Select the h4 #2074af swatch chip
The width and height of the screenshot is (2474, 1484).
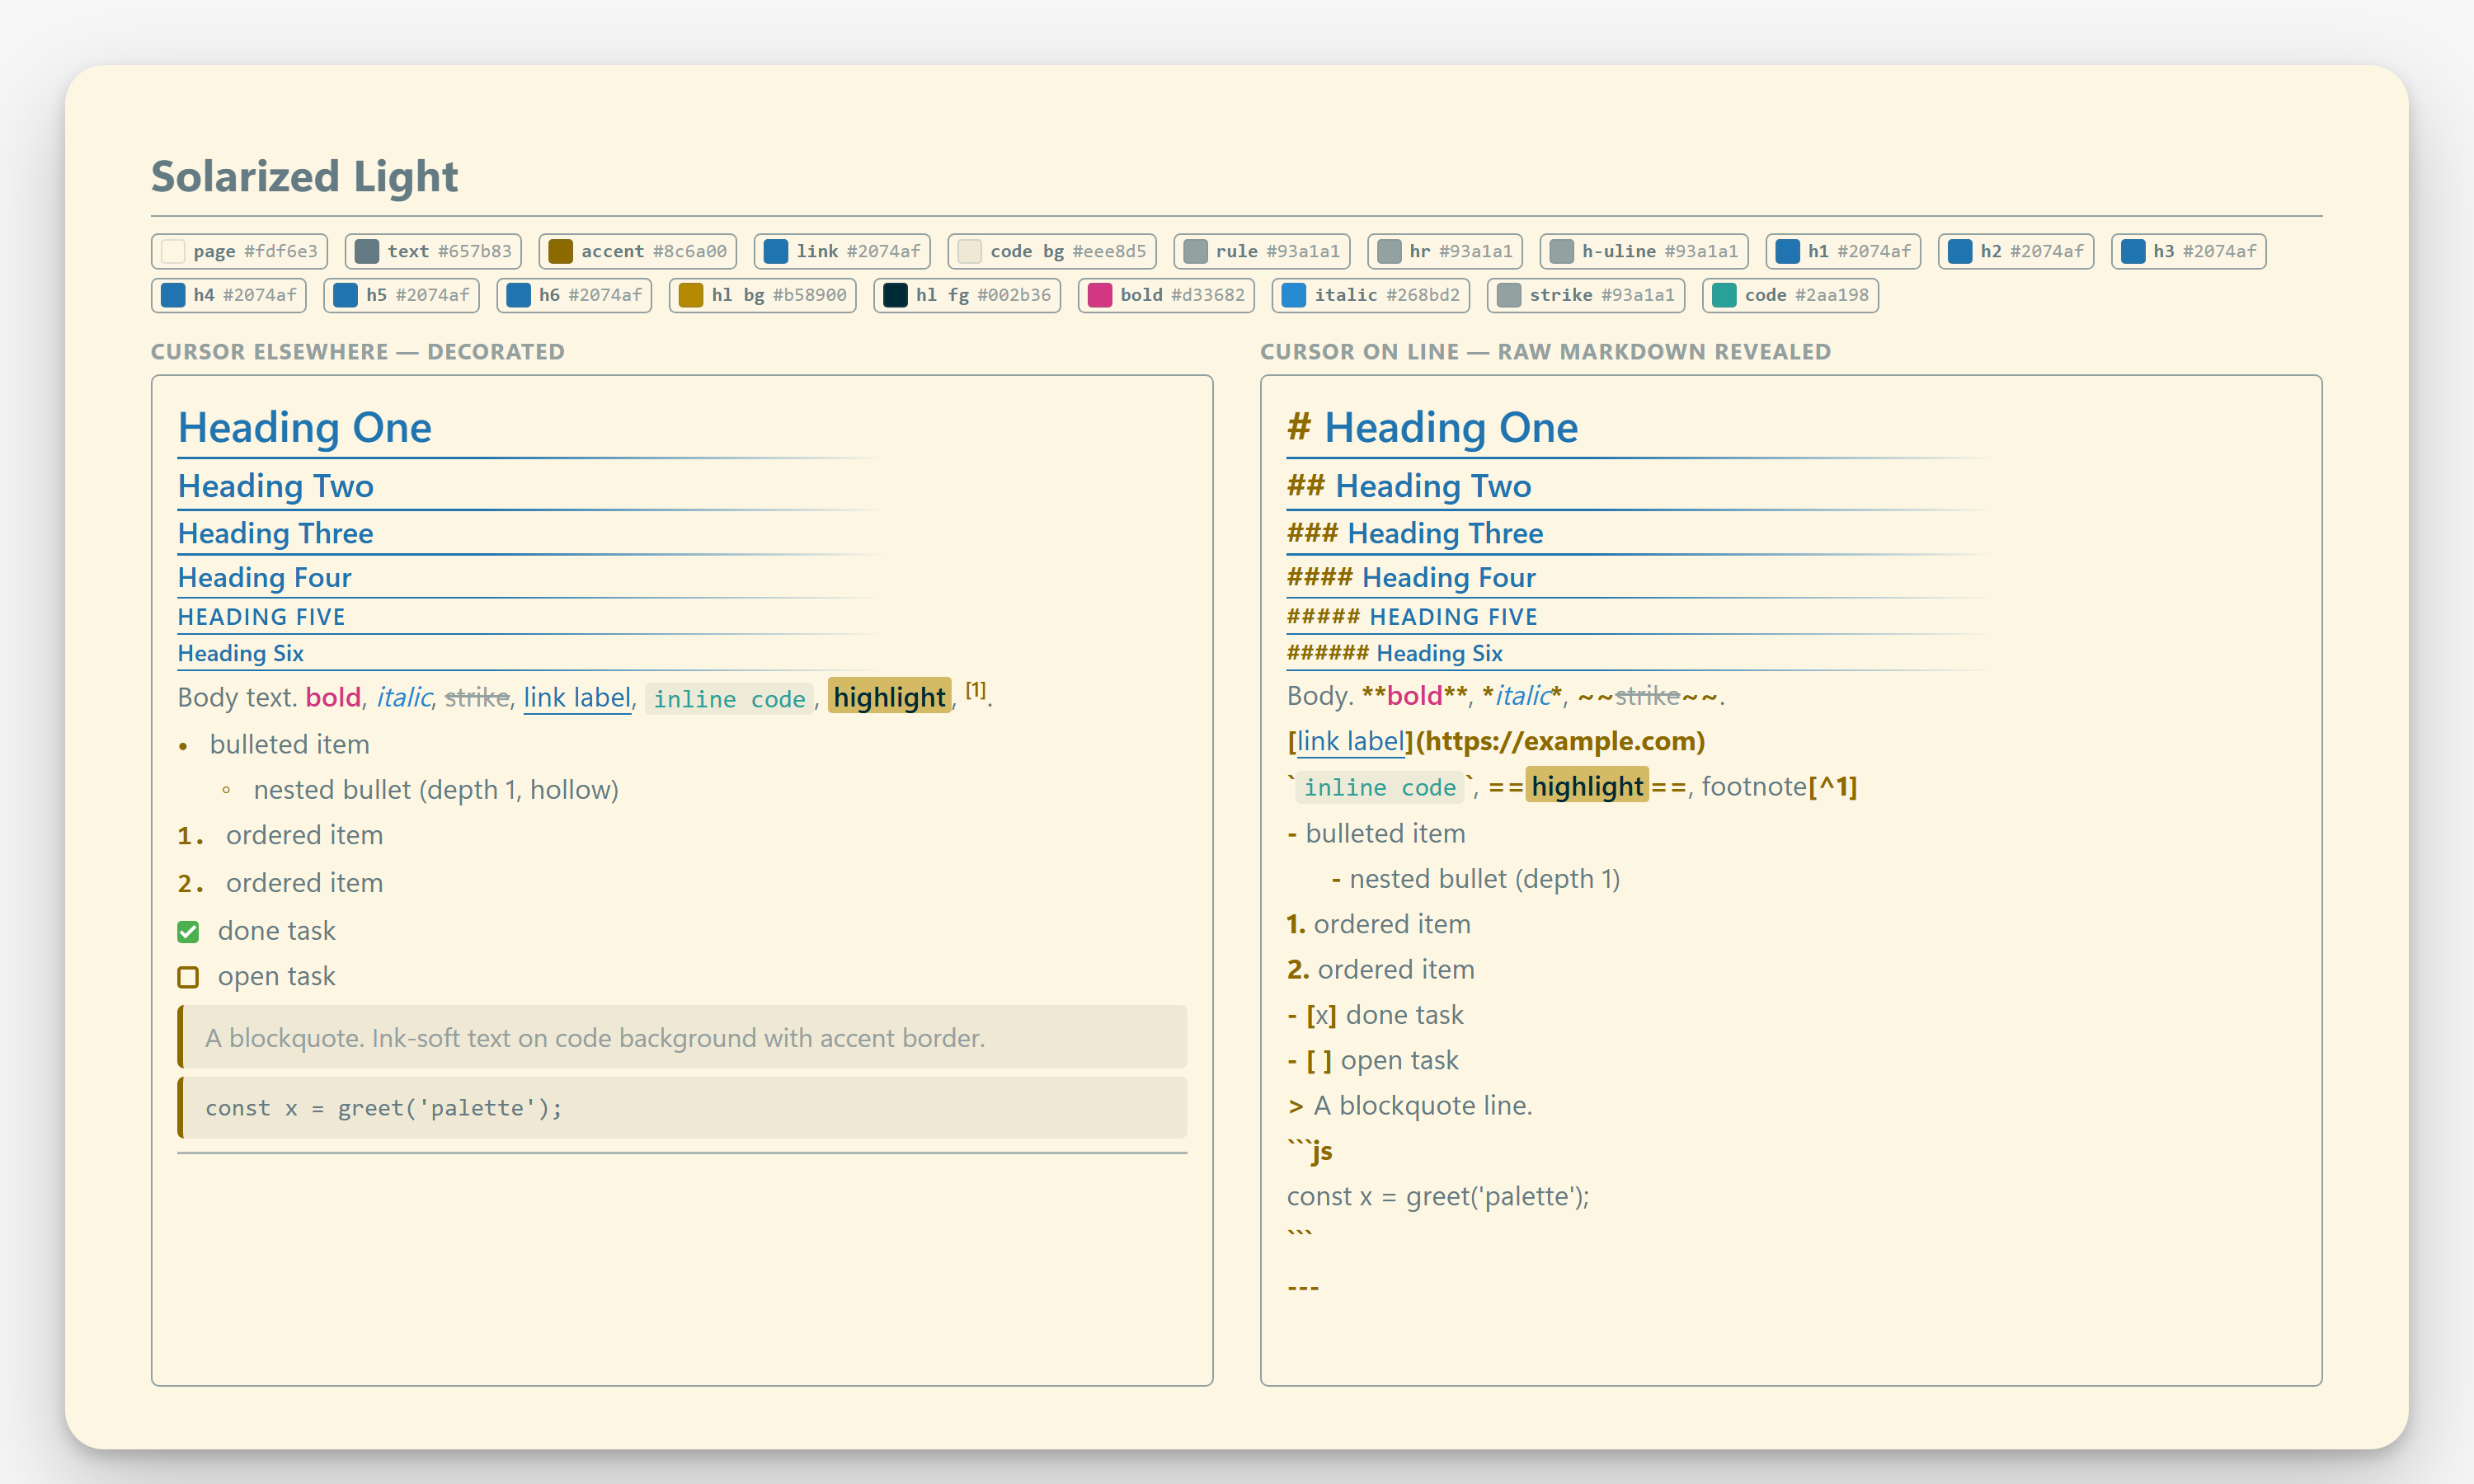[229, 295]
